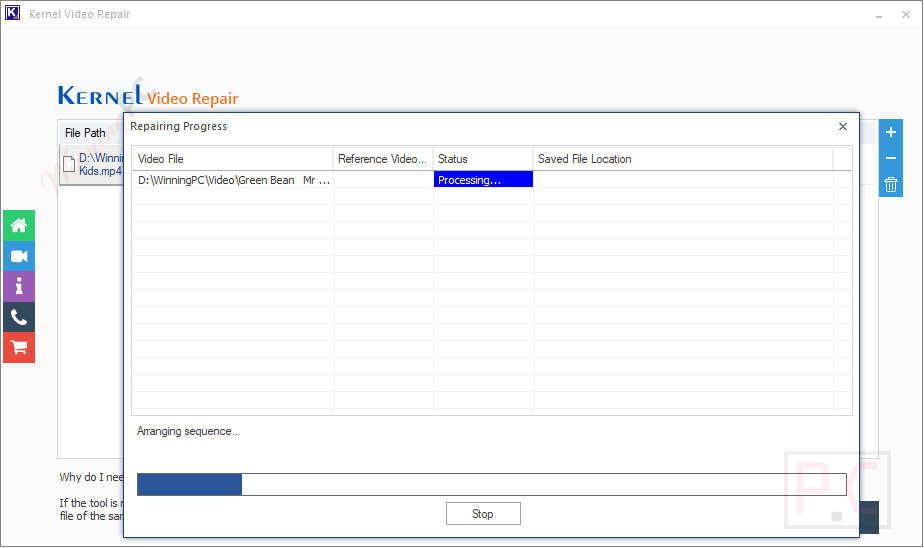
Task: Click the Saved File Location column header
Action: (x=683, y=159)
